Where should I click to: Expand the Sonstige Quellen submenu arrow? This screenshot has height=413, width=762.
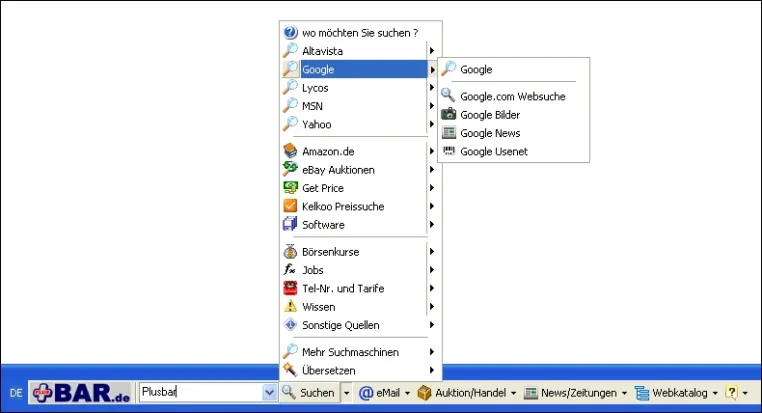click(432, 325)
